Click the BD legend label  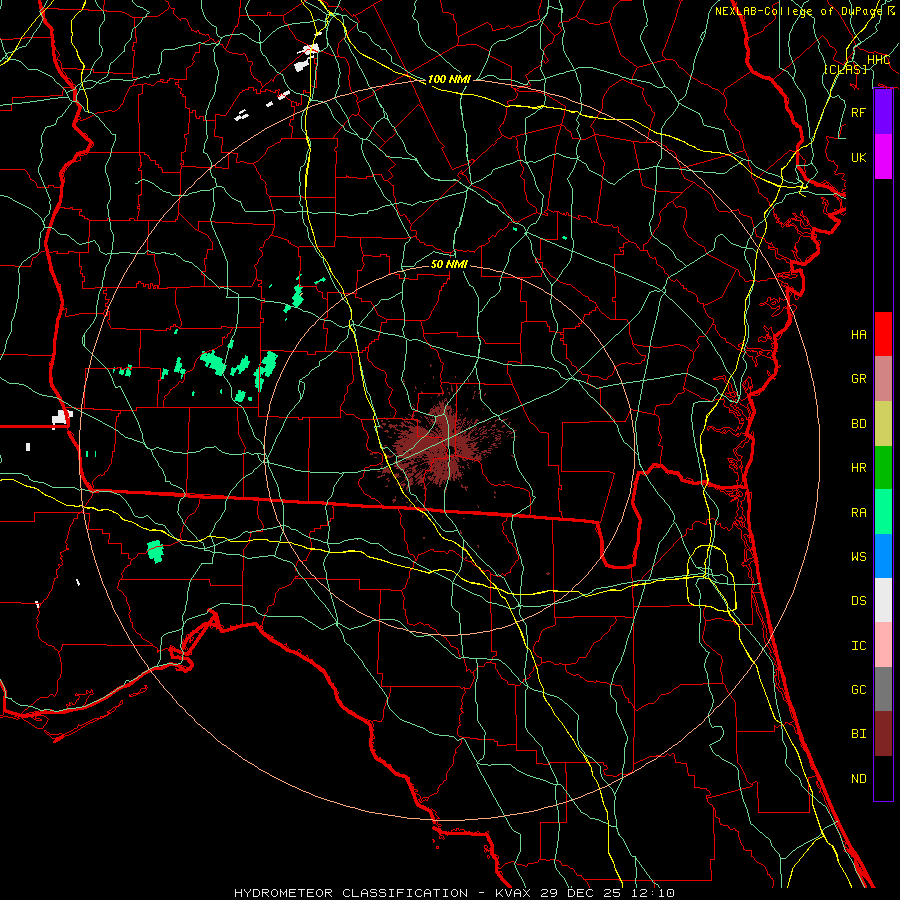pos(859,424)
